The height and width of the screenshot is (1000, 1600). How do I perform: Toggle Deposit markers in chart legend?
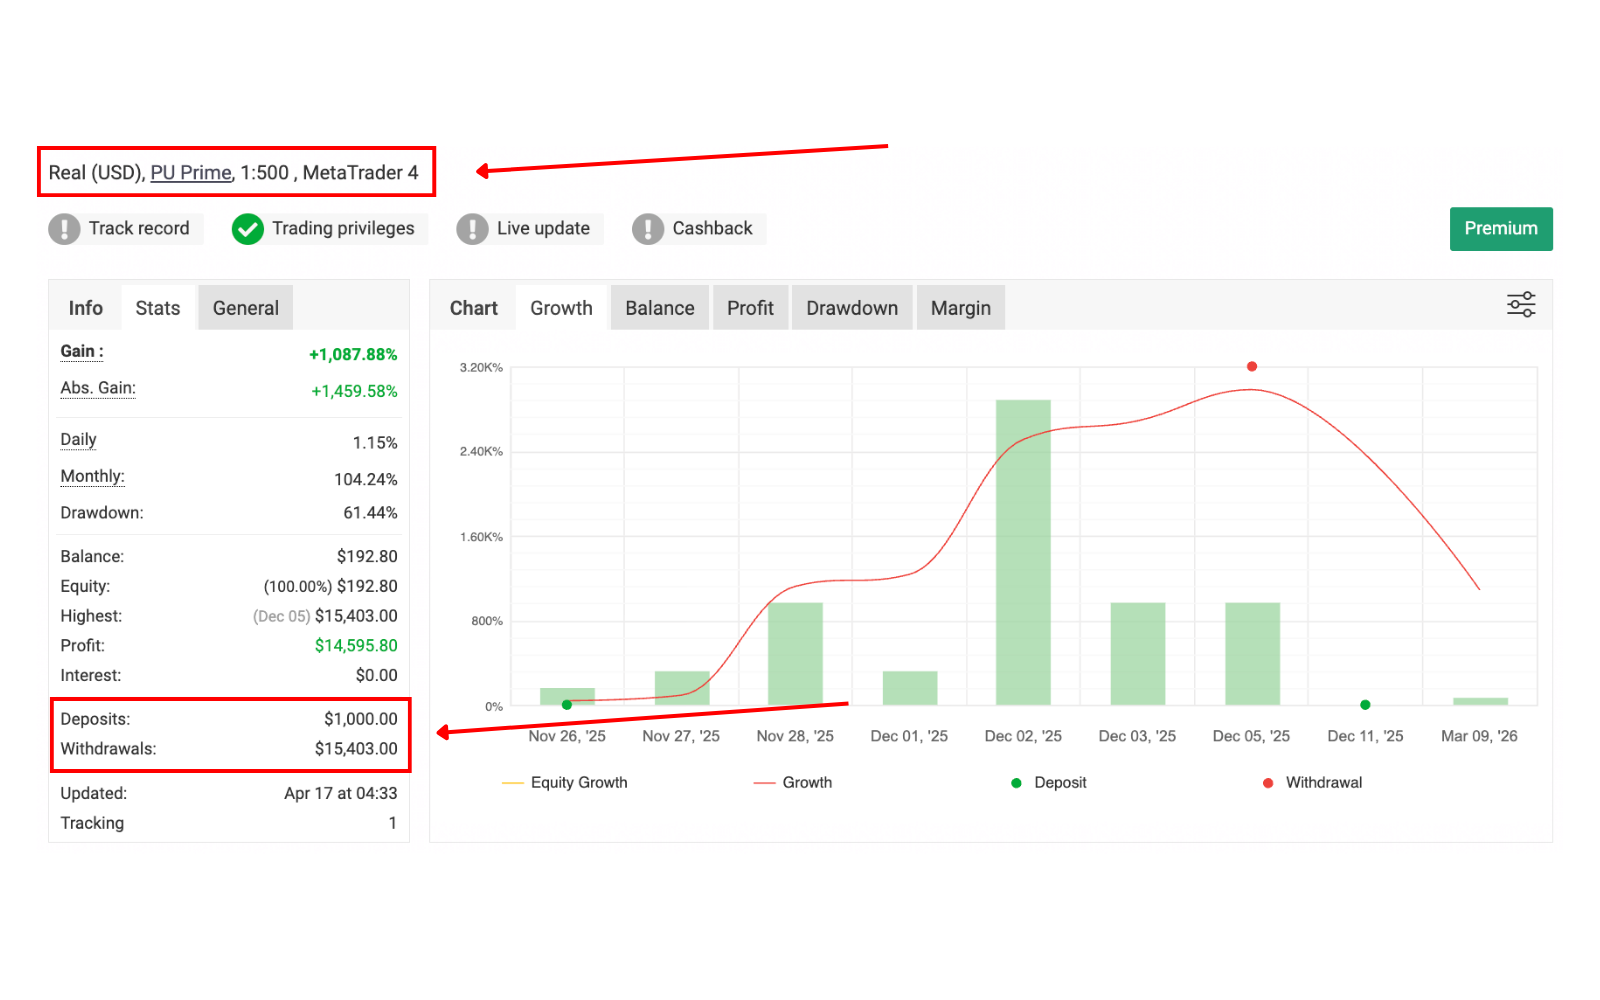tap(1049, 782)
